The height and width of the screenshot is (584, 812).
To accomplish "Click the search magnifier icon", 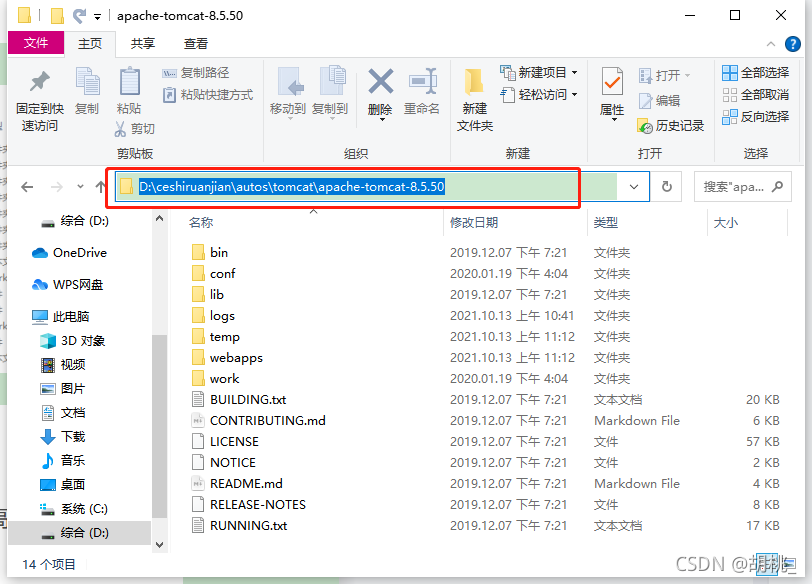I will tap(777, 186).
